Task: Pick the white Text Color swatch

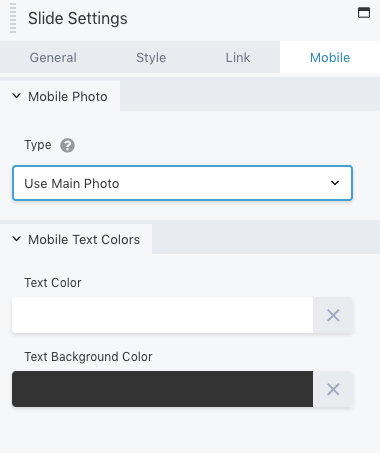Action: pyautogui.click(x=162, y=315)
